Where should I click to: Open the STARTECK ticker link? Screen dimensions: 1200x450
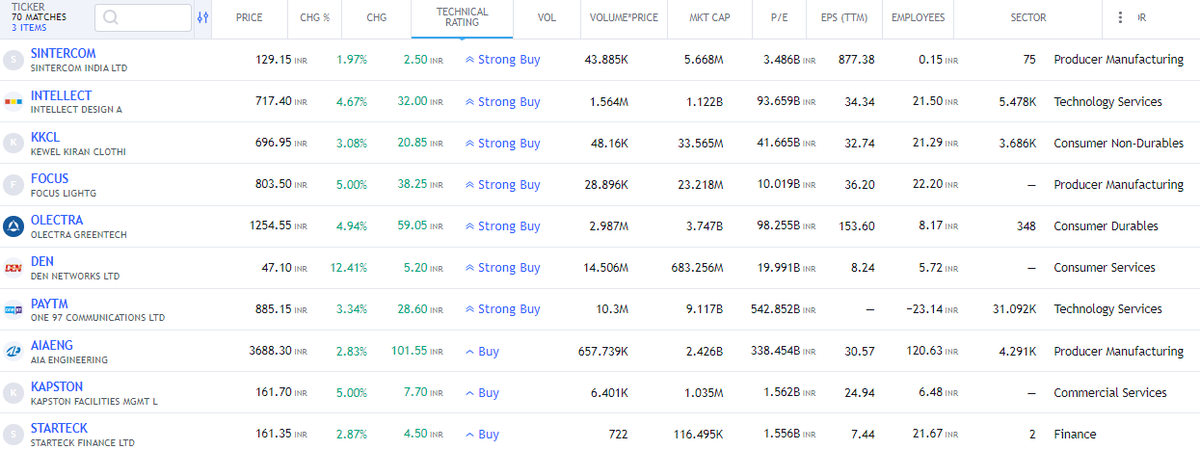pyautogui.click(x=60, y=428)
